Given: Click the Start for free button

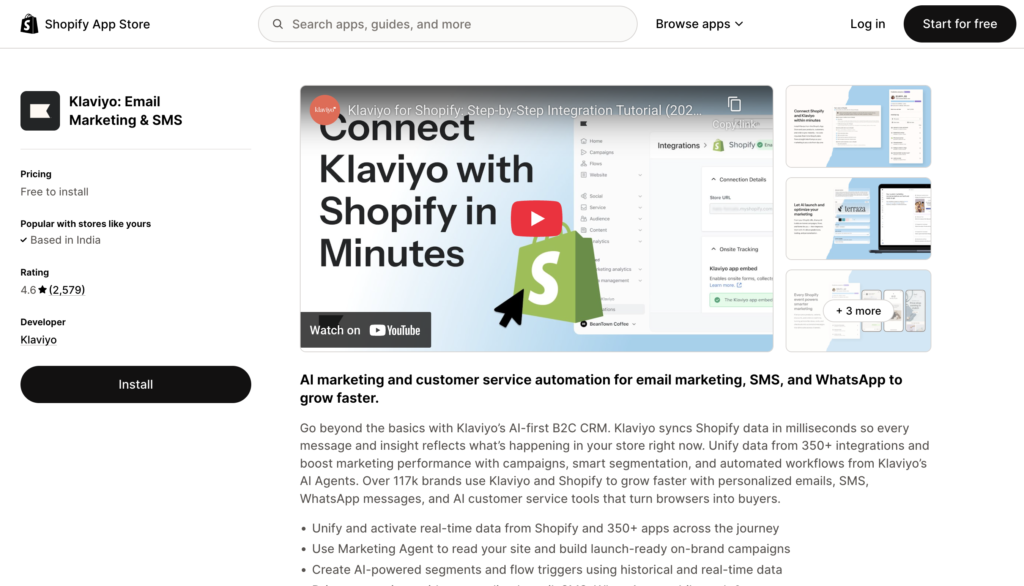Looking at the screenshot, I should click(x=959, y=24).
